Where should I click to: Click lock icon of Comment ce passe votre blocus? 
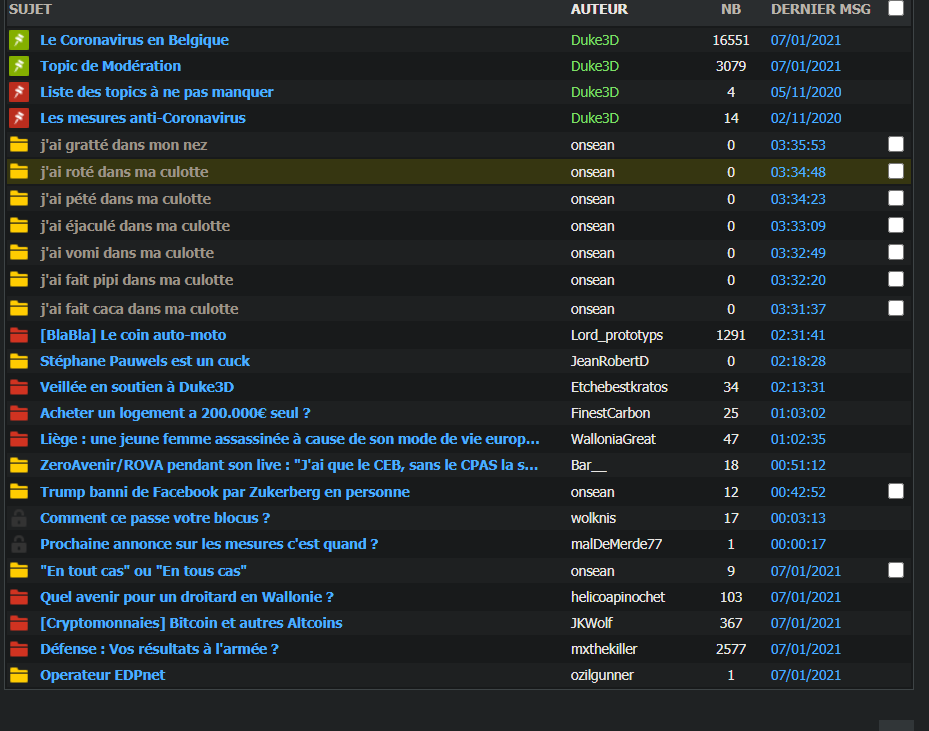19,518
